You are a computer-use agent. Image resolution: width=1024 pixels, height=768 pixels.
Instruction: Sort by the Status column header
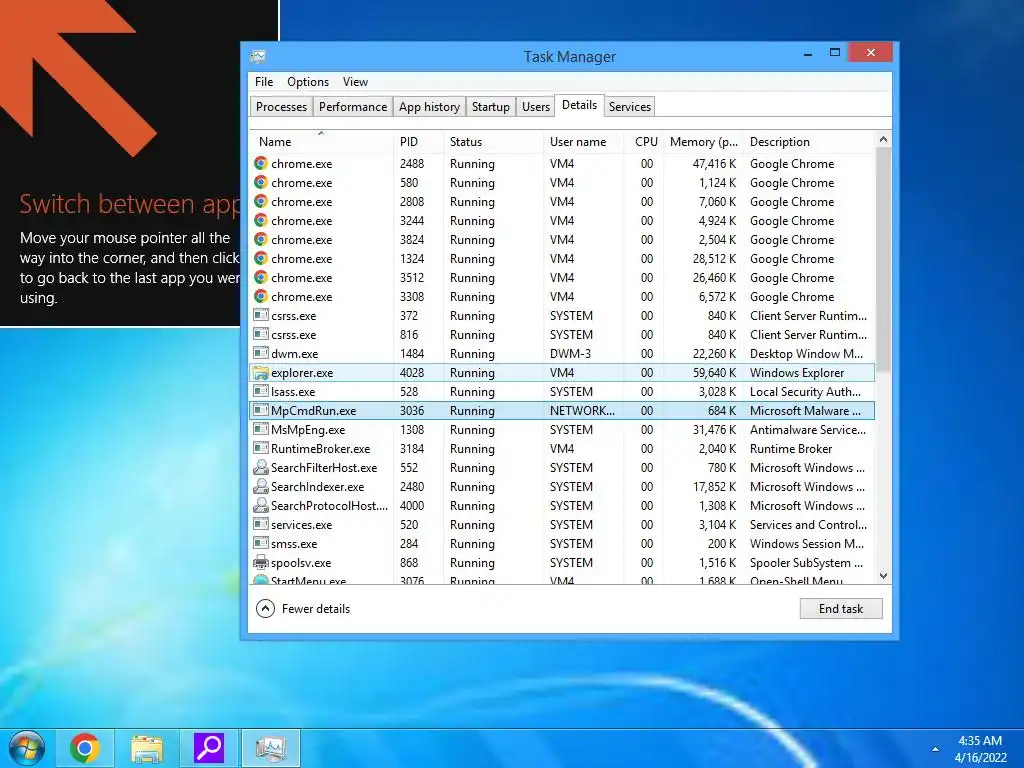(493, 142)
